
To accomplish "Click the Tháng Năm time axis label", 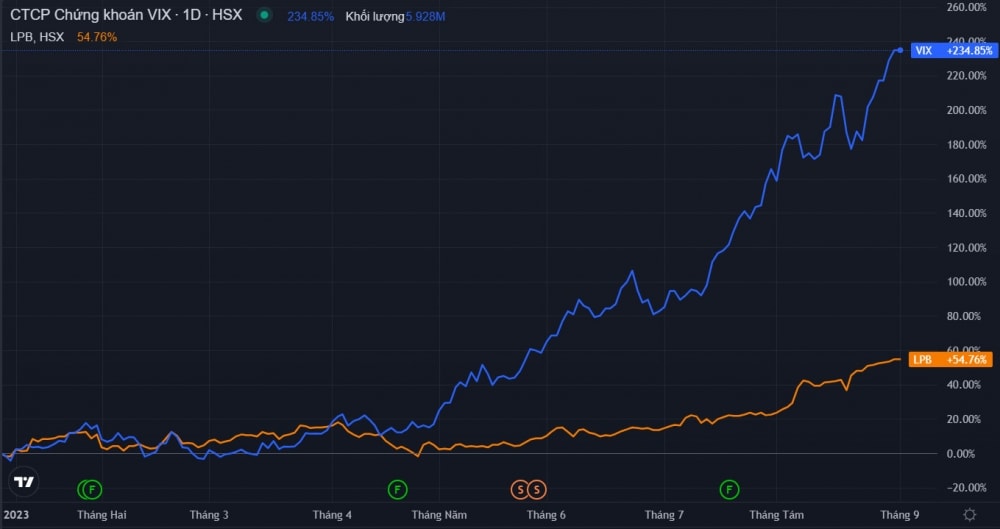I will click(x=439, y=515).
